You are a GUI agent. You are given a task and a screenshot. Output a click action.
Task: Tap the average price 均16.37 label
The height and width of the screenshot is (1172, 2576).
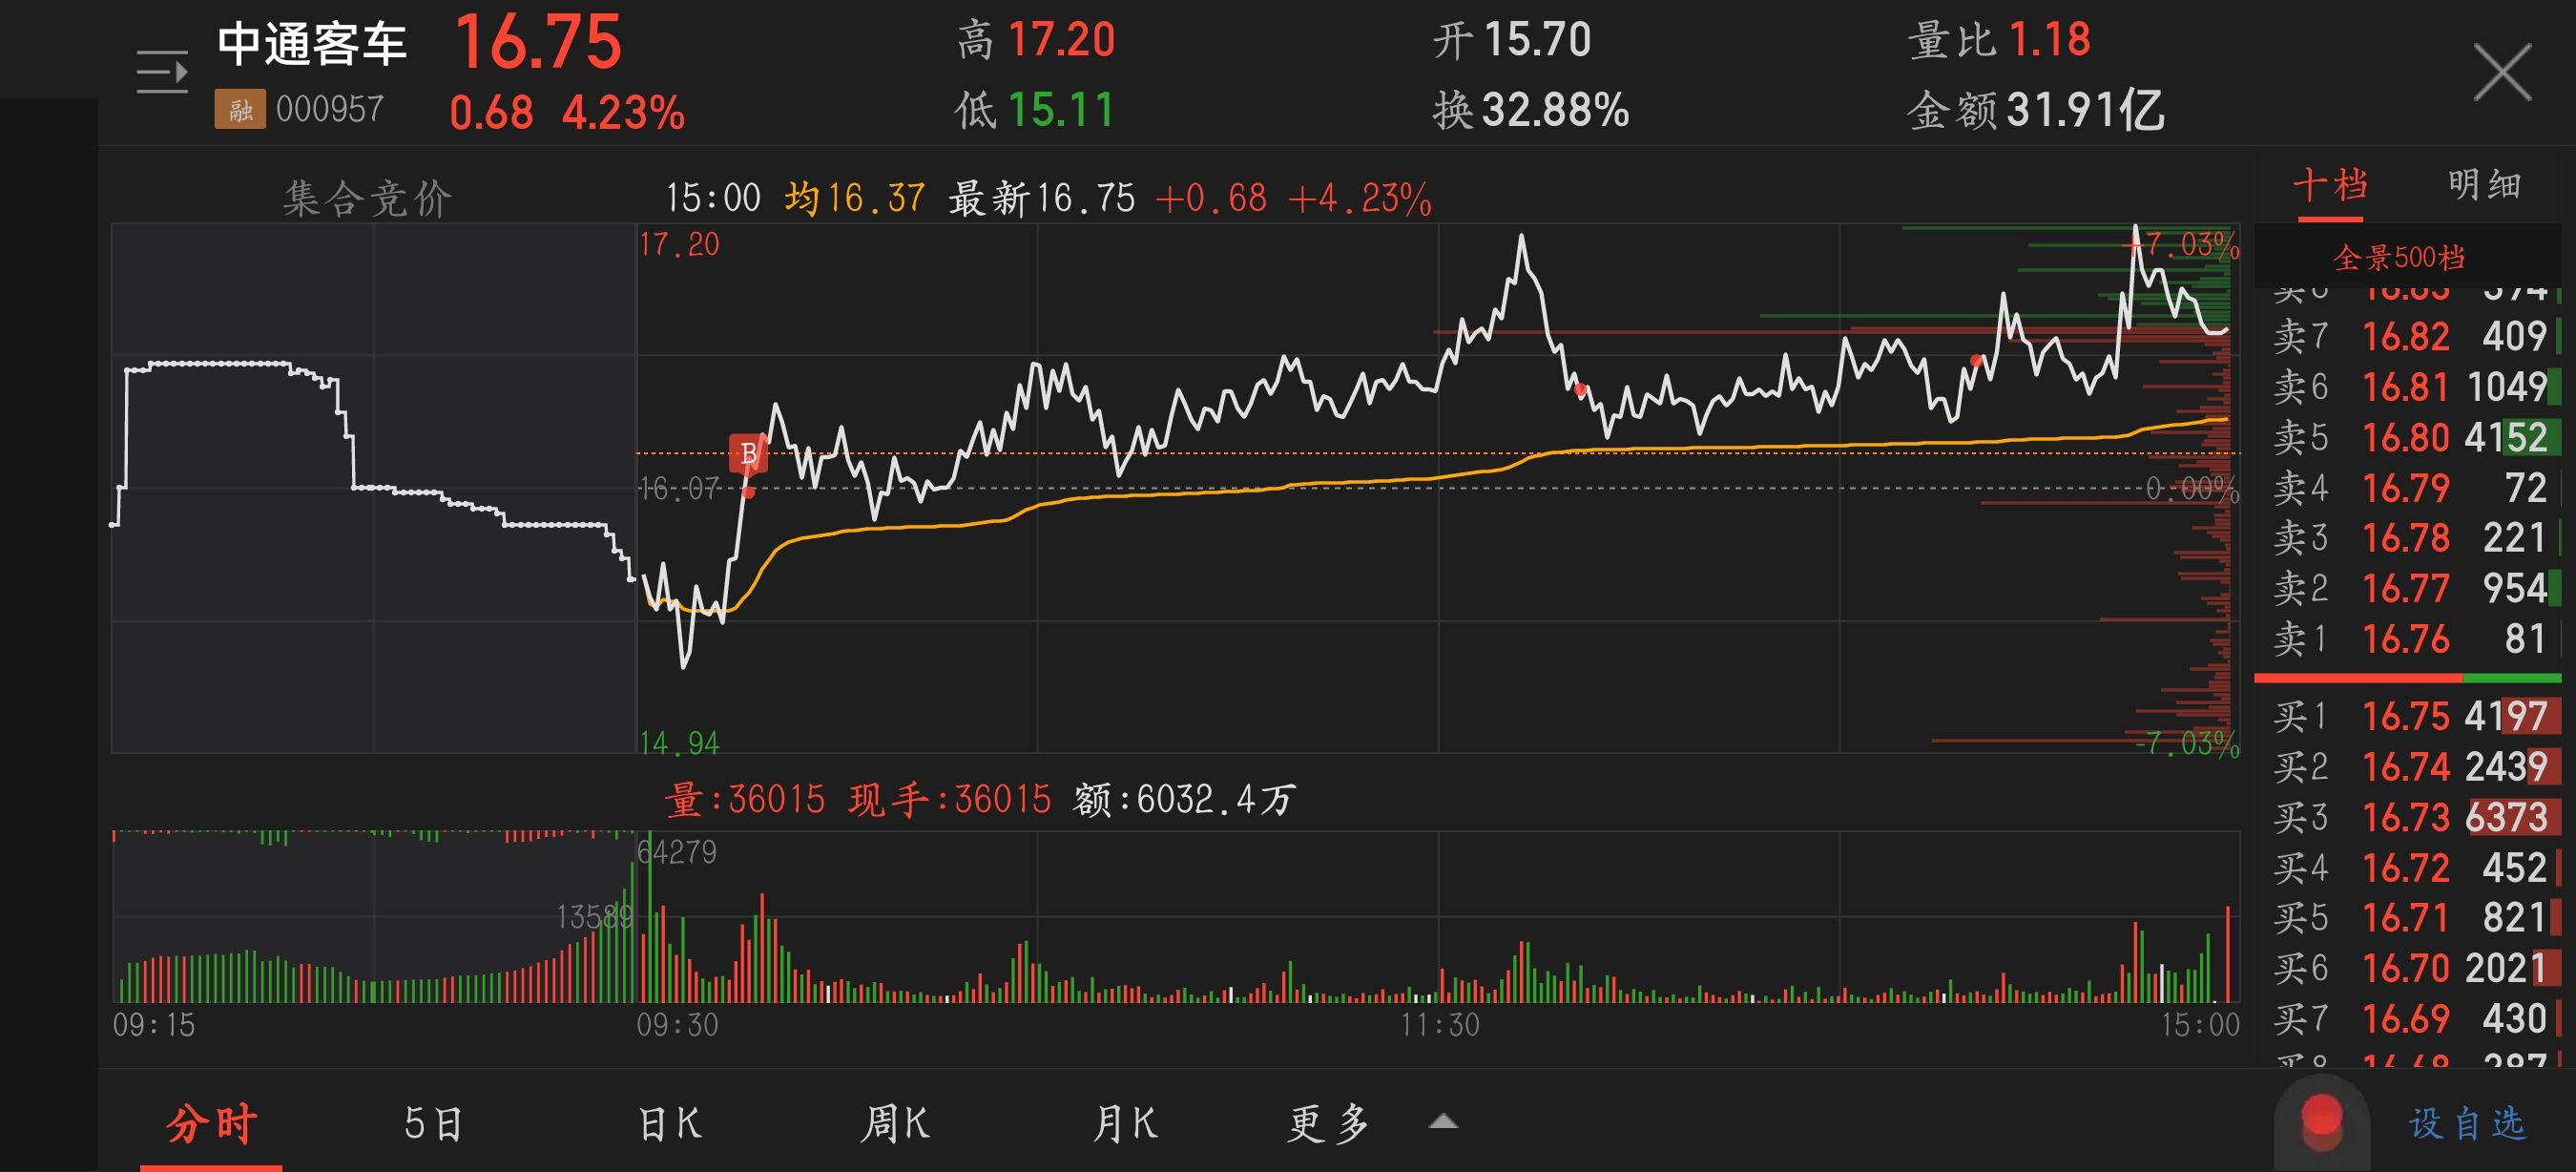tap(855, 198)
